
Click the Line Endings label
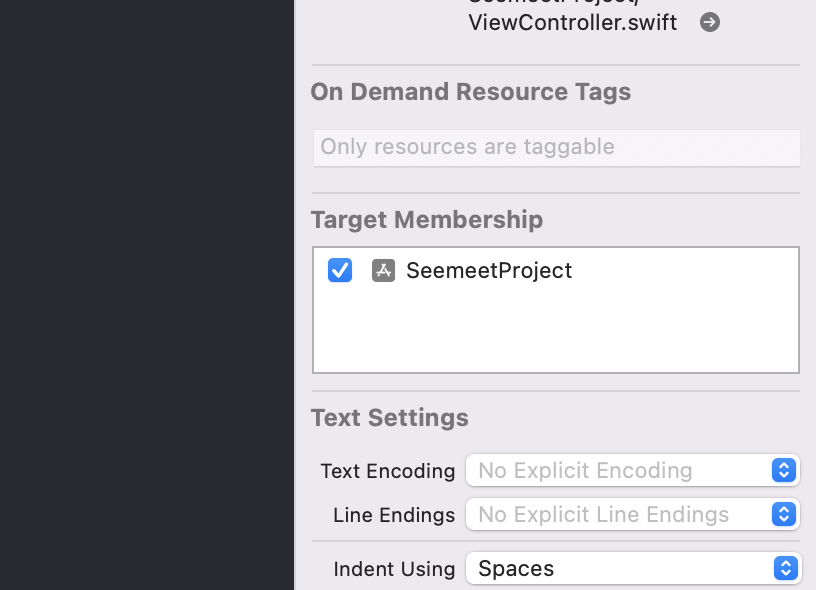394,515
